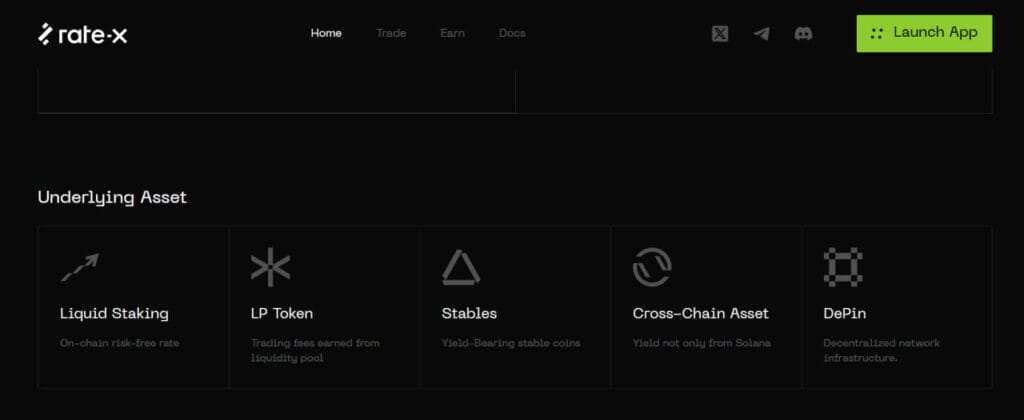
Task: Select the Stables card title
Action: pos(469,314)
